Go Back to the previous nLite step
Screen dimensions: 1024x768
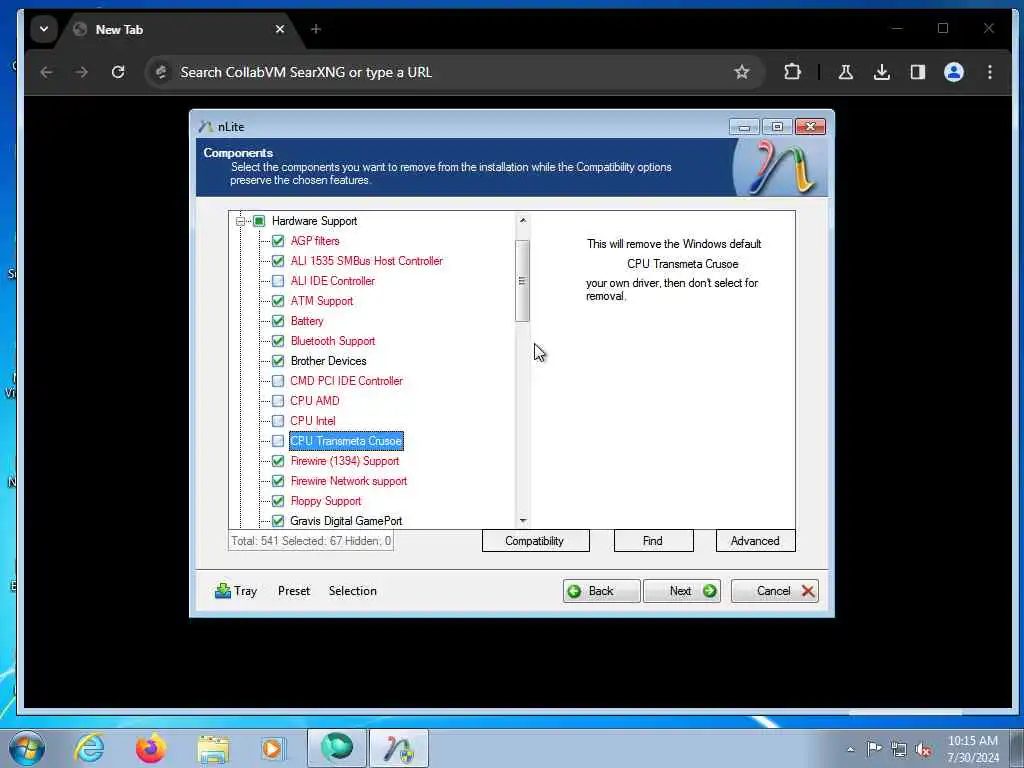coord(601,591)
